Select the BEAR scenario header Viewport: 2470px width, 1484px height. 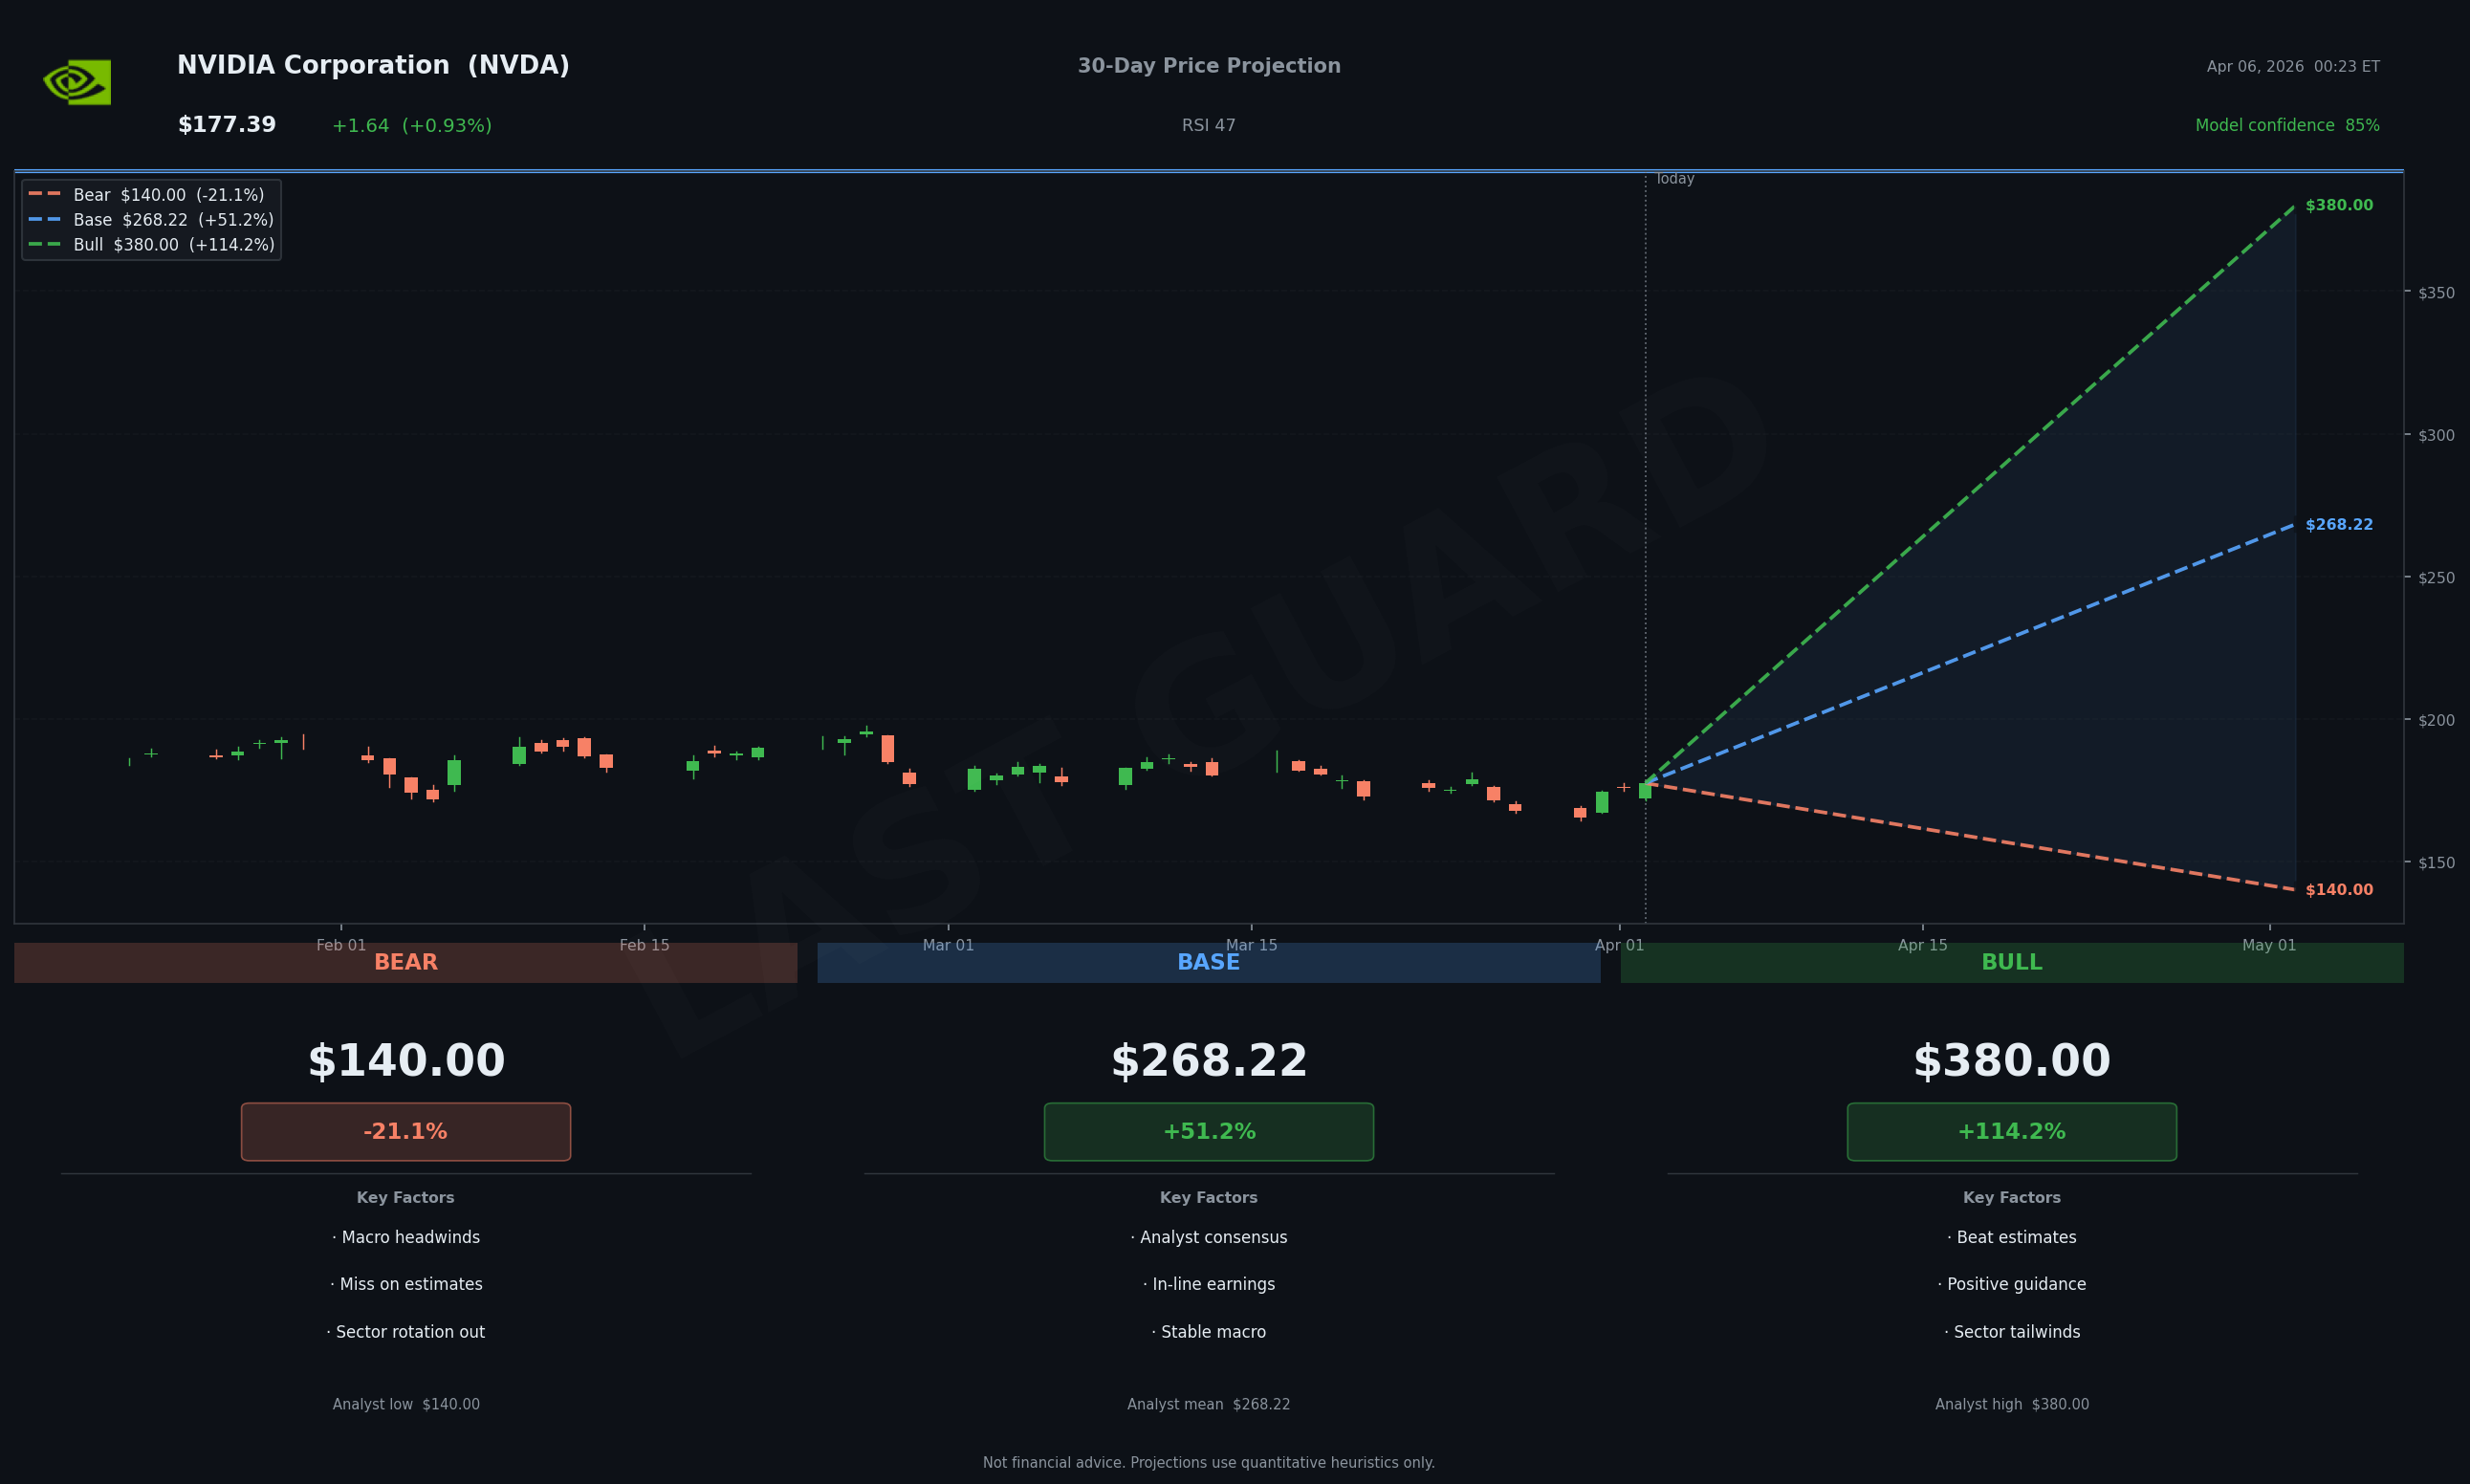pos(405,962)
